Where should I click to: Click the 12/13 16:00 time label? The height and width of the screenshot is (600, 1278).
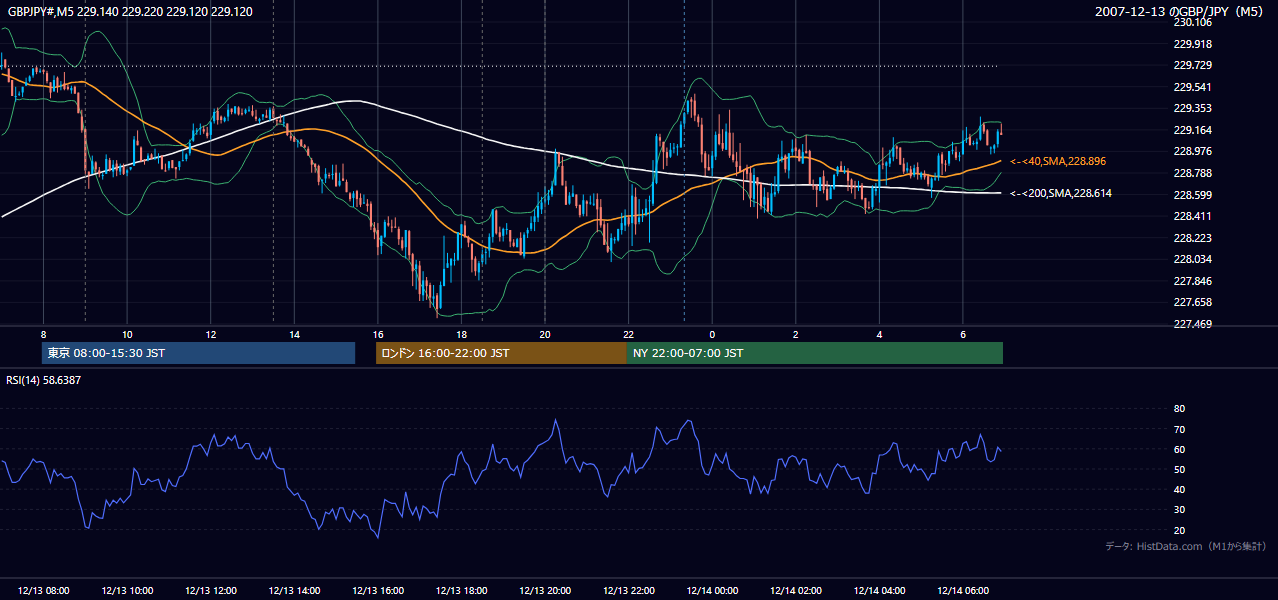[x=378, y=591]
